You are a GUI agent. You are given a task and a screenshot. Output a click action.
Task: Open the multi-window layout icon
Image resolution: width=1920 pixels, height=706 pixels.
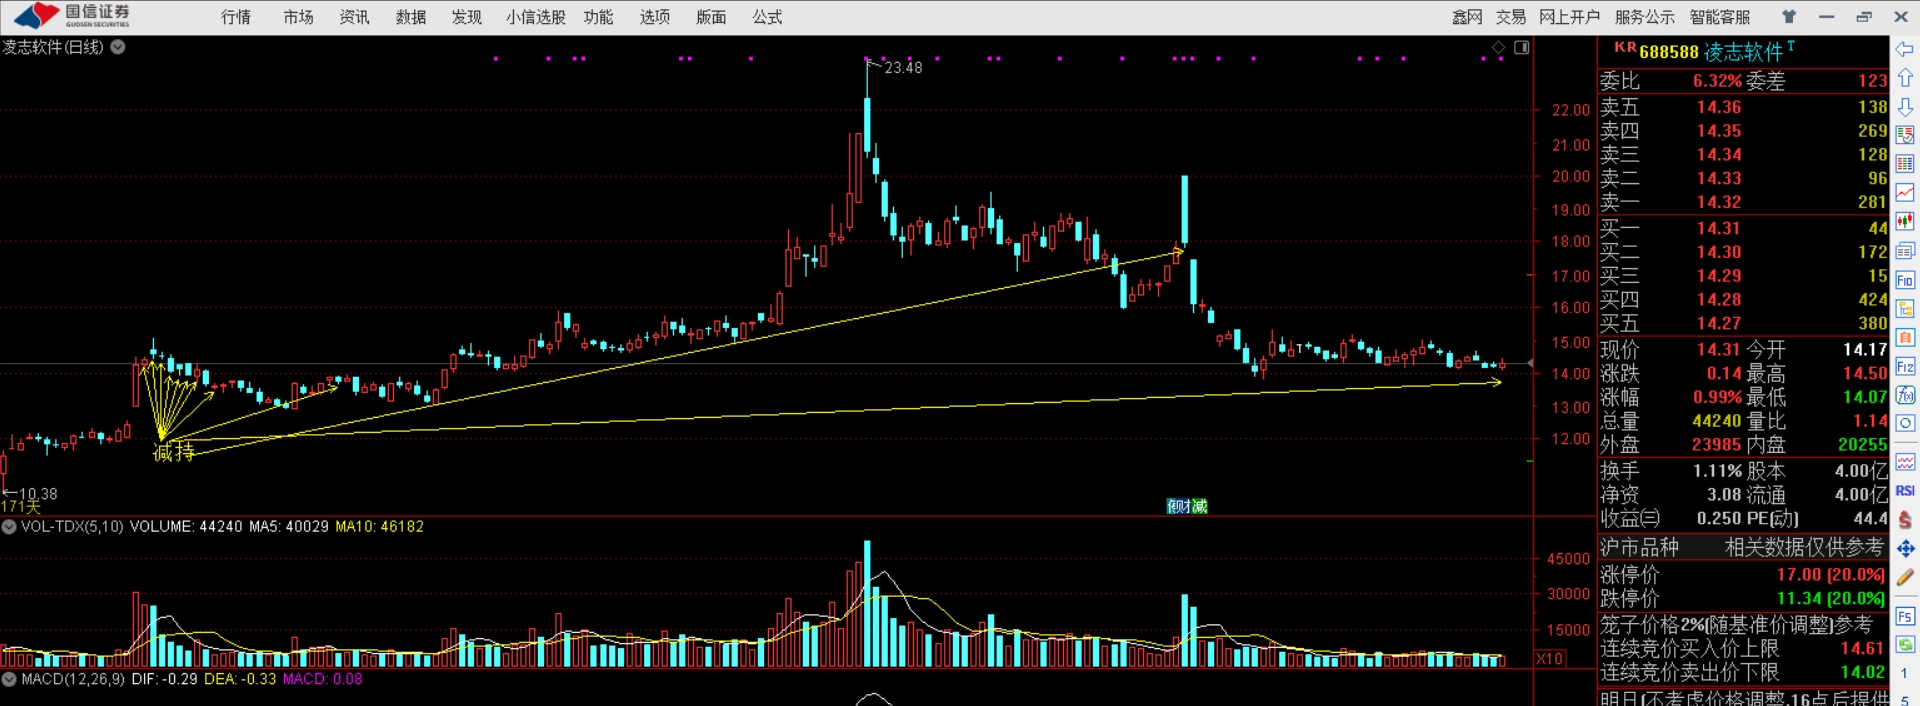tap(1905, 251)
